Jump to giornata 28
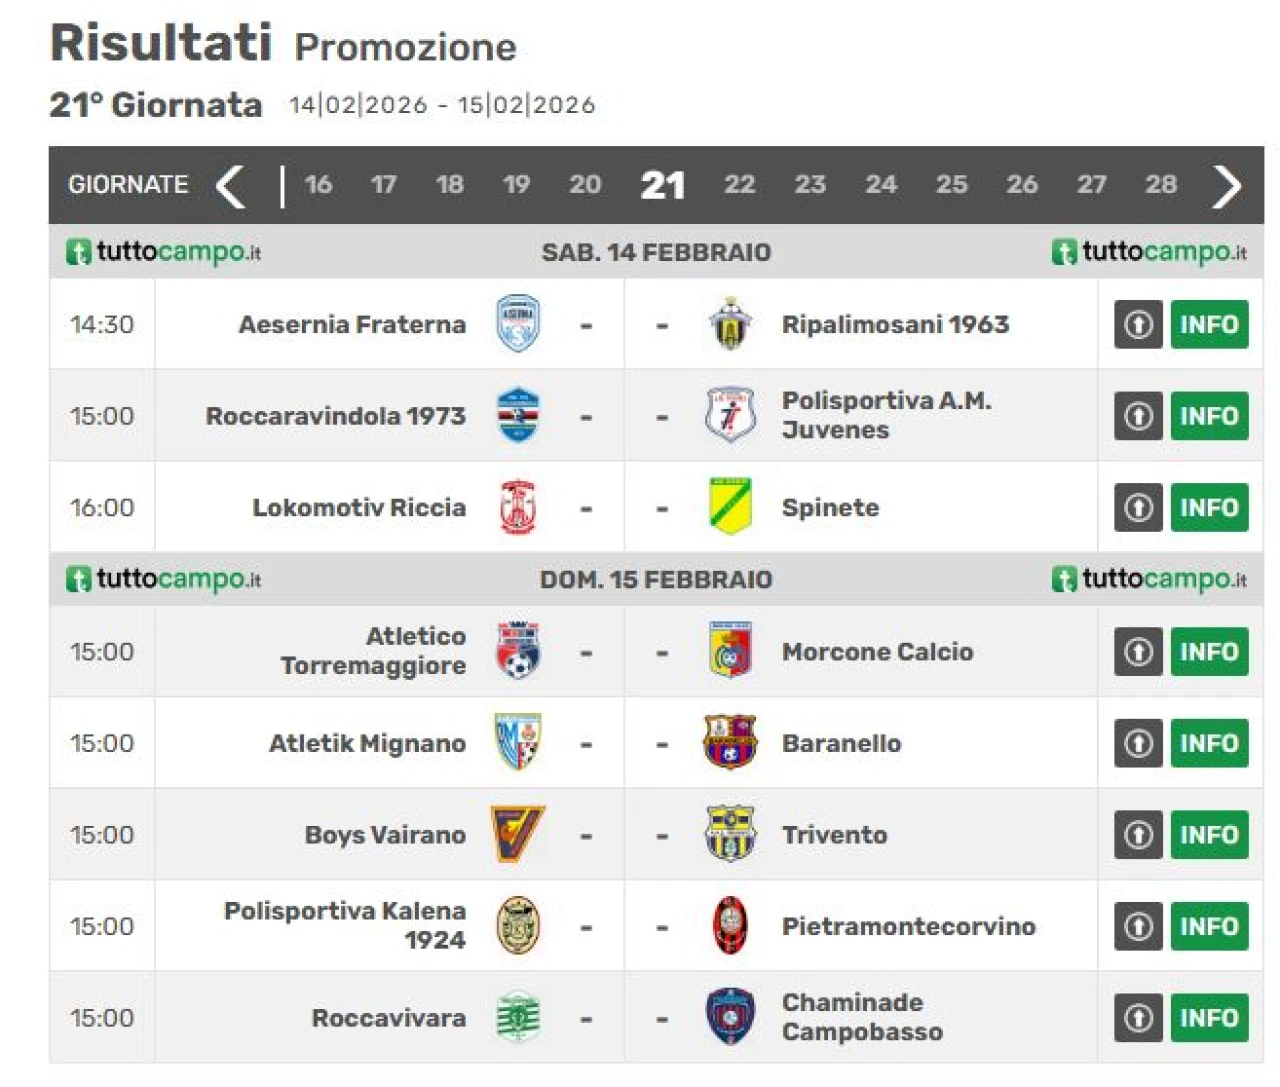The width and height of the screenshot is (1280, 1087). (1160, 185)
